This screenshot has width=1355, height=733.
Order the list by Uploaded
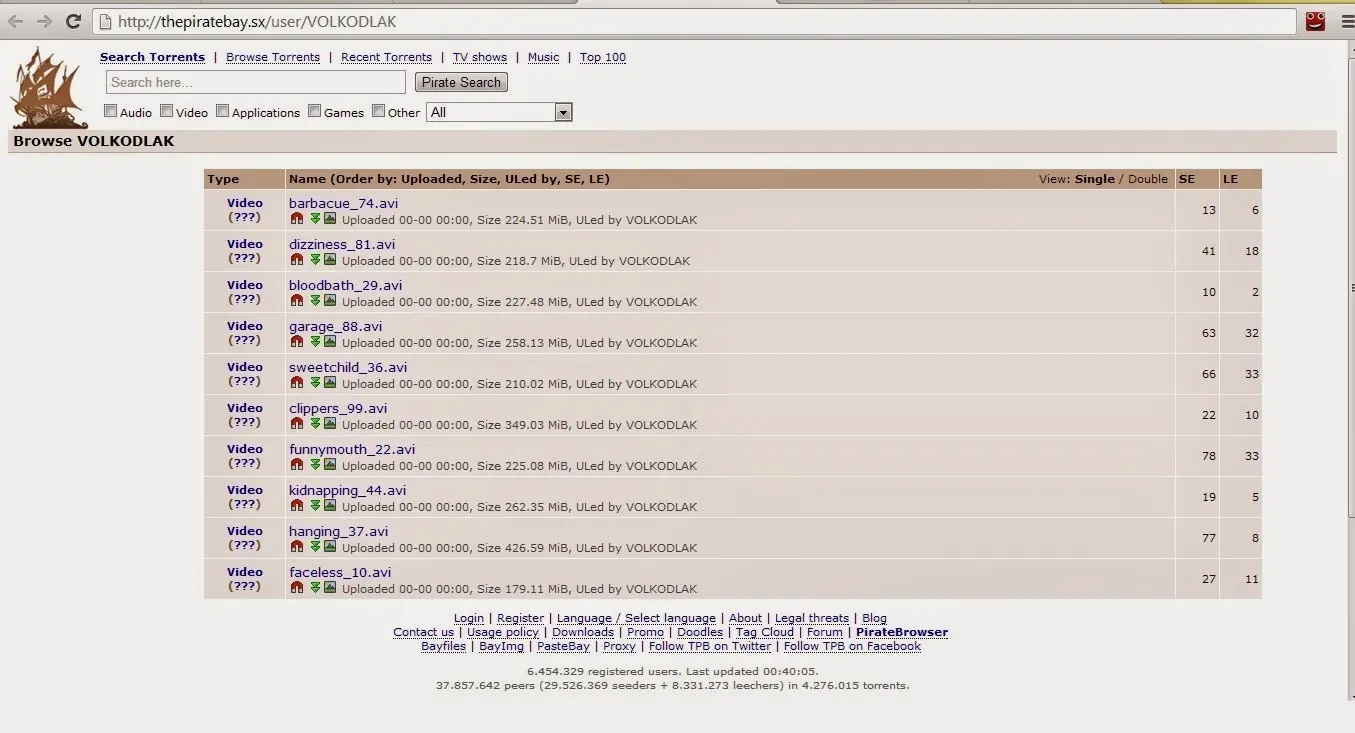(x=429, y=179)
